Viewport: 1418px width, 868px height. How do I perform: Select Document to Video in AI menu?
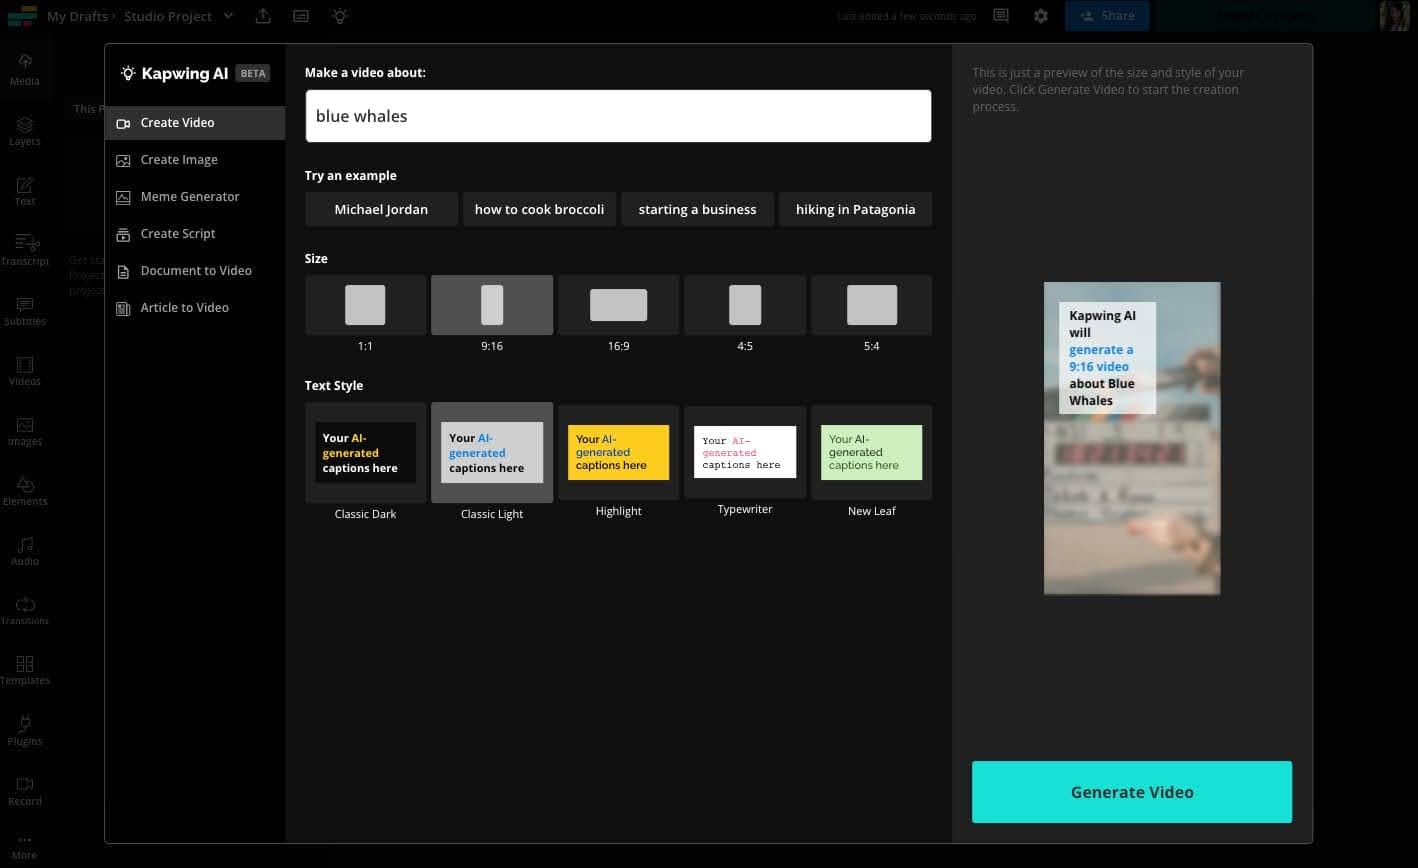point(195,271)
